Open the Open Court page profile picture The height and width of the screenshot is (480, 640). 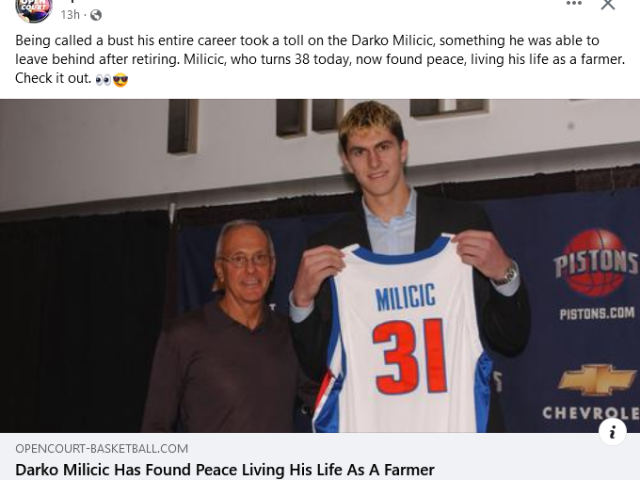tap(34, 9)
